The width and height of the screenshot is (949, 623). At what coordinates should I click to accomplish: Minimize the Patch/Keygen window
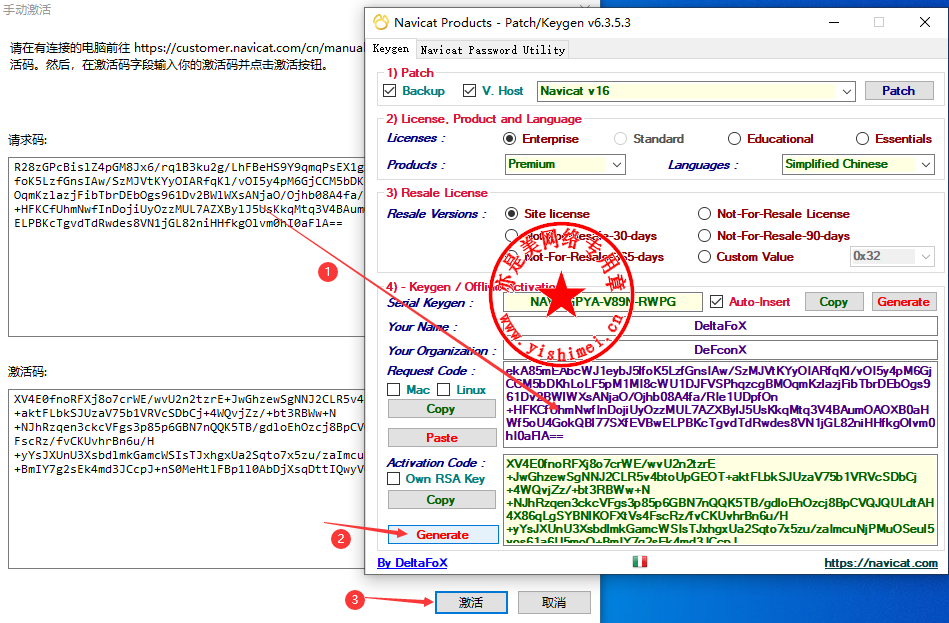(834, 22)
